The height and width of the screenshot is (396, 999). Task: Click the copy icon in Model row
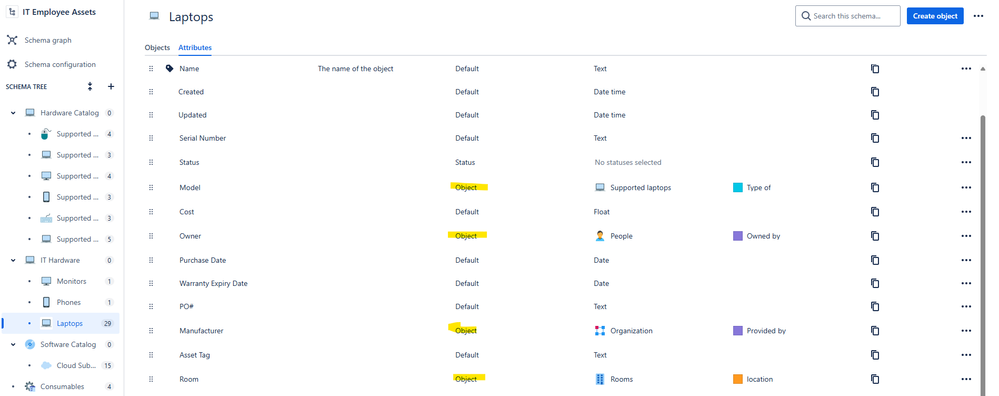875,188
